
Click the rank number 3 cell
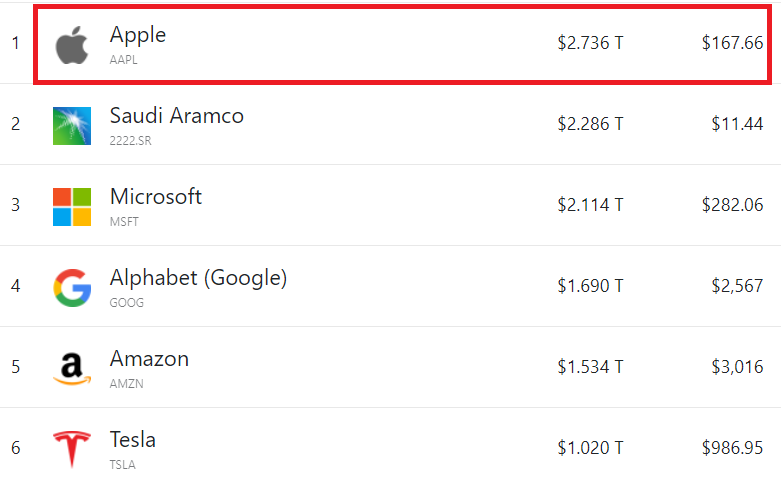tap(15, 205)
